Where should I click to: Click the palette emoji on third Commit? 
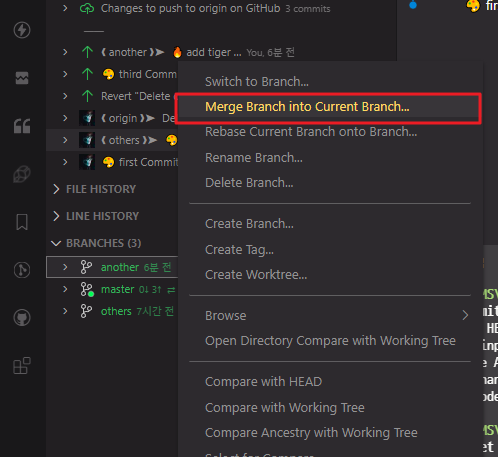click(108, 74)
